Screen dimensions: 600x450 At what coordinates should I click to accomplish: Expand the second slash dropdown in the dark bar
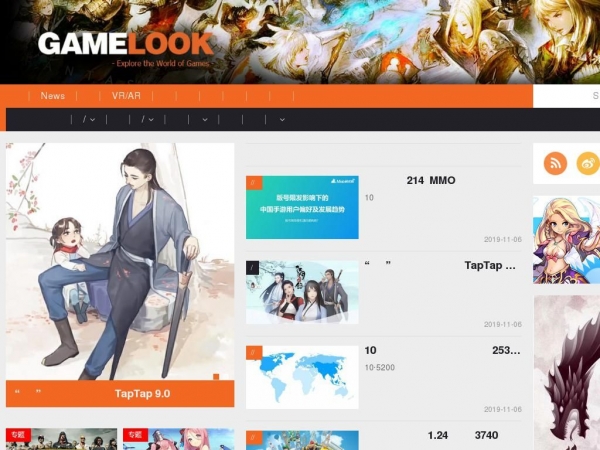point(147,119)
